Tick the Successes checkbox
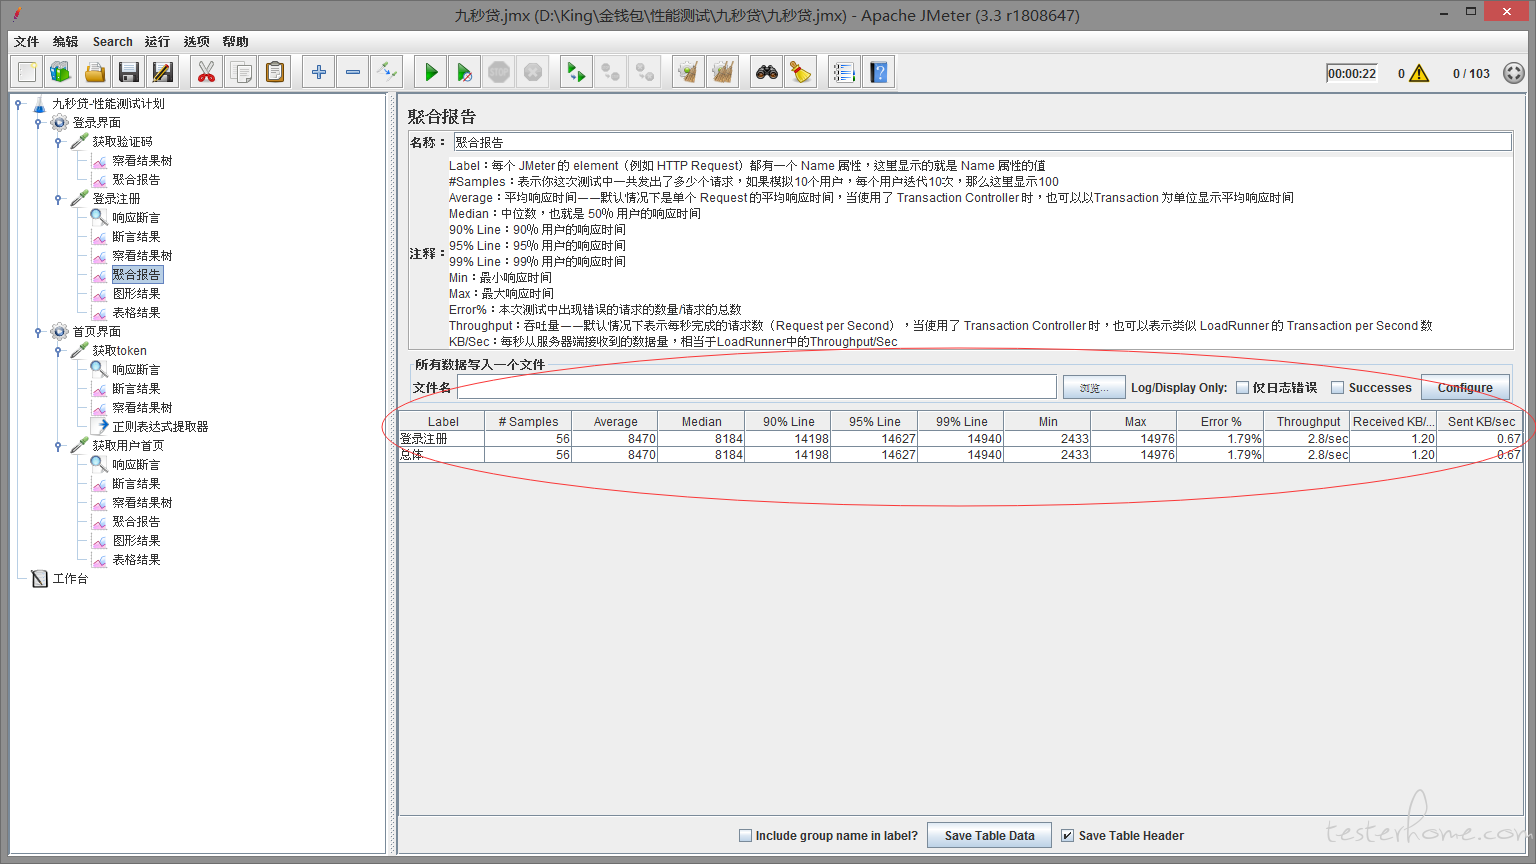 point(1338,388)
